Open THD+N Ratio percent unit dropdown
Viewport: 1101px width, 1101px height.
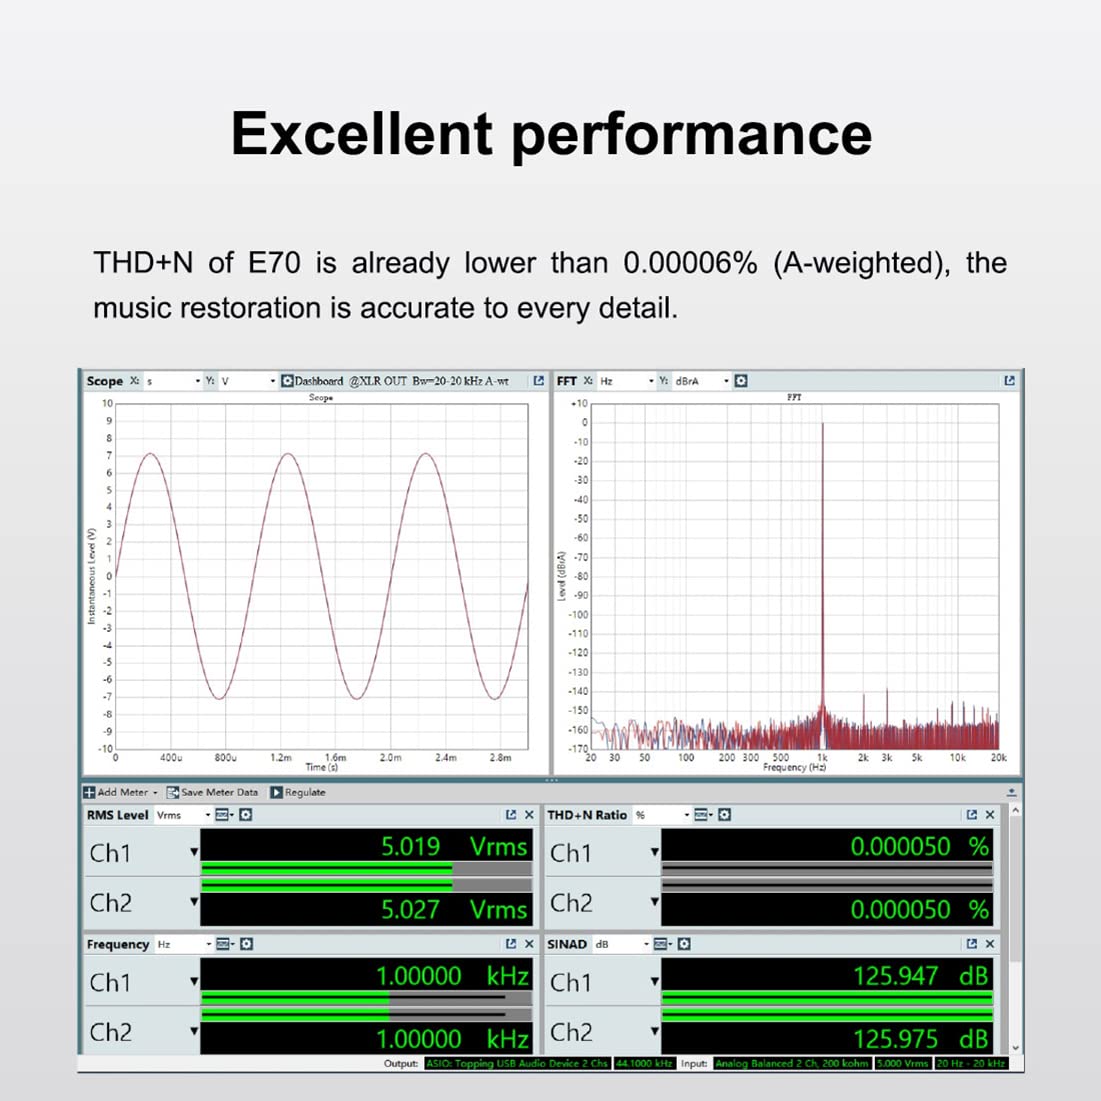(661, 815)
